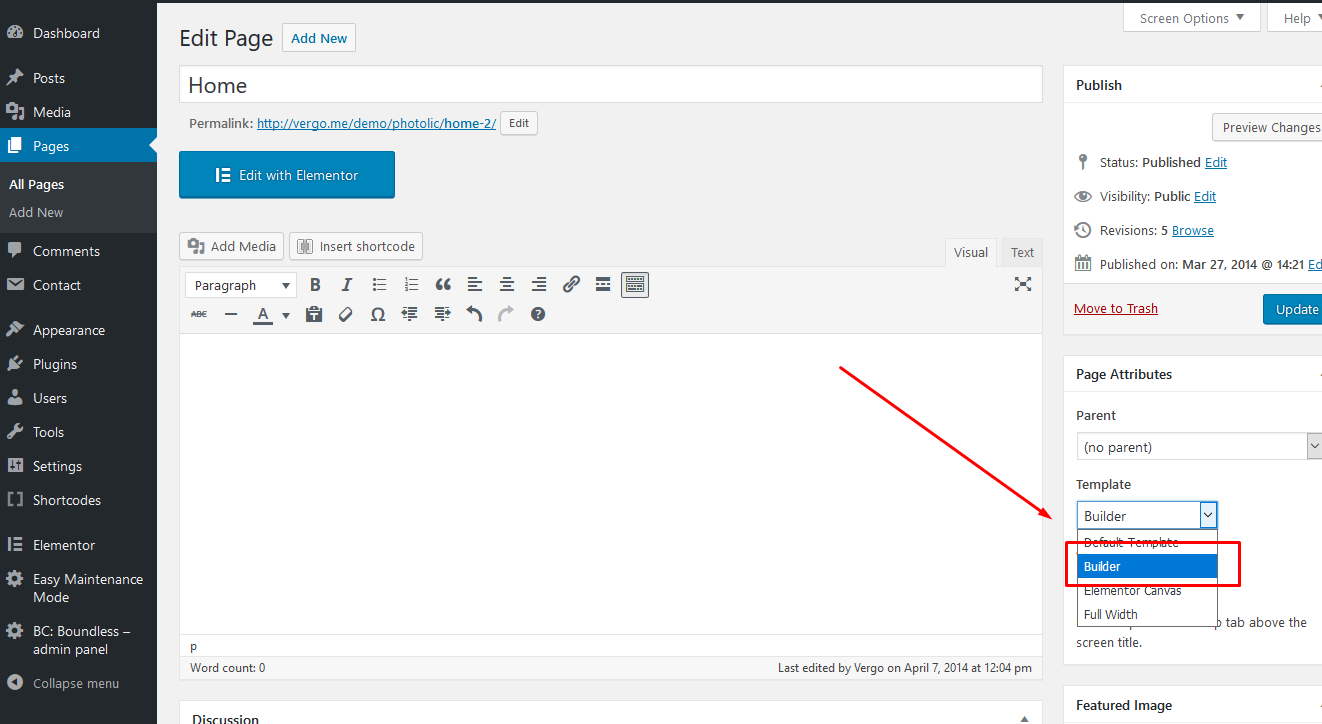Click the Move to Trash link

[1115, 308]
